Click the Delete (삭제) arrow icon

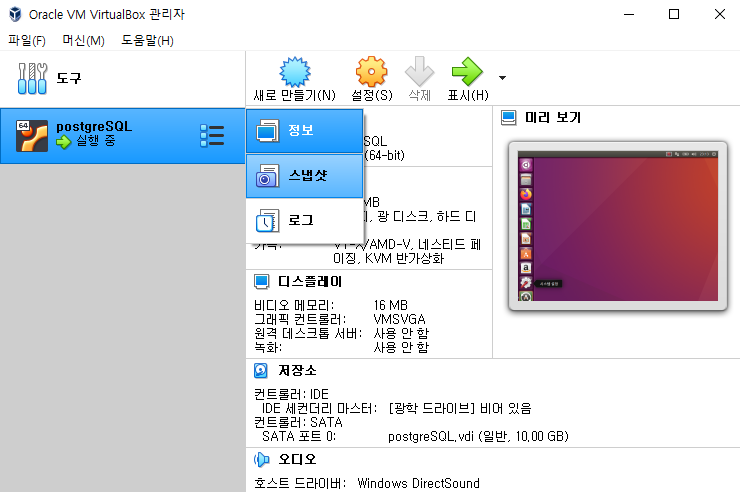420,72
